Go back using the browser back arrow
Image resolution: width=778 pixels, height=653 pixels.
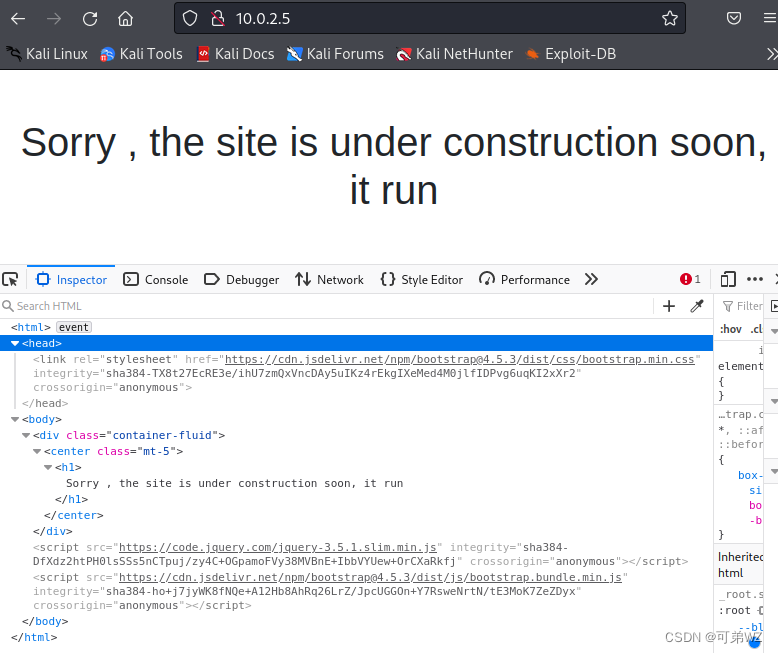click(x=18, y=19)
